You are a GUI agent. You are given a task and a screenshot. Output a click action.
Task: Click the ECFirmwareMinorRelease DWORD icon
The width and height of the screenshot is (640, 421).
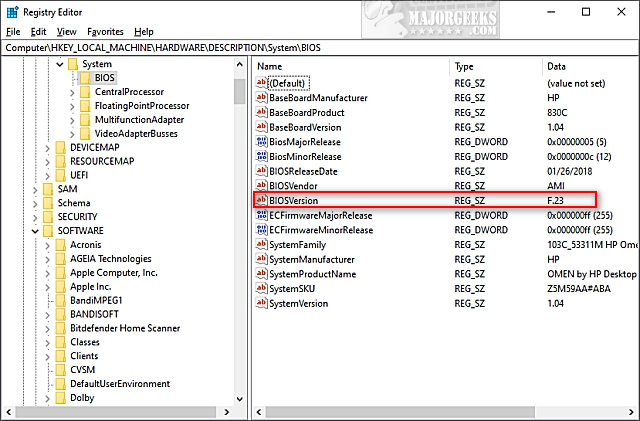point(261,230)
